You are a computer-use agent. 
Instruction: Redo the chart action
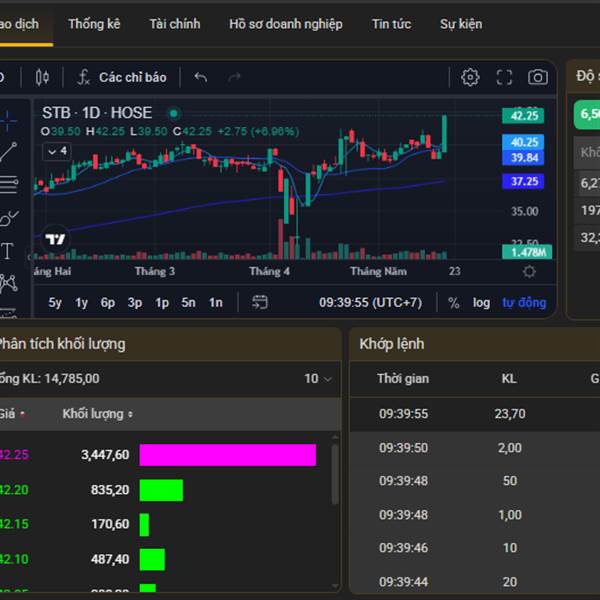click(x=234, y=77)
